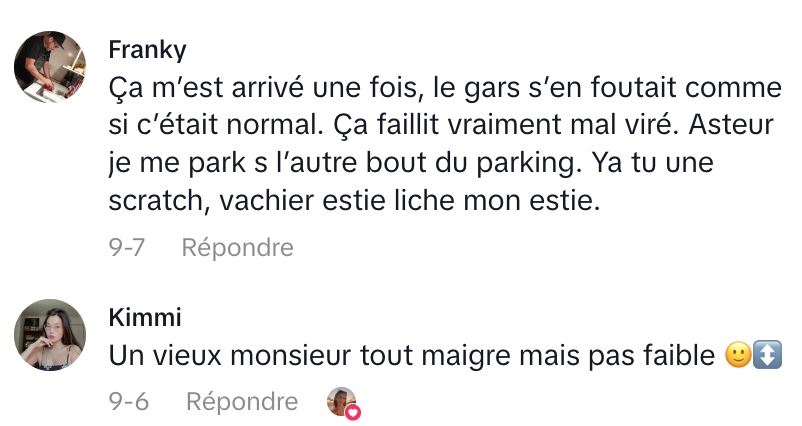
Task: Reply to Franky's comment with Répondre
Action: click(237, 247)
